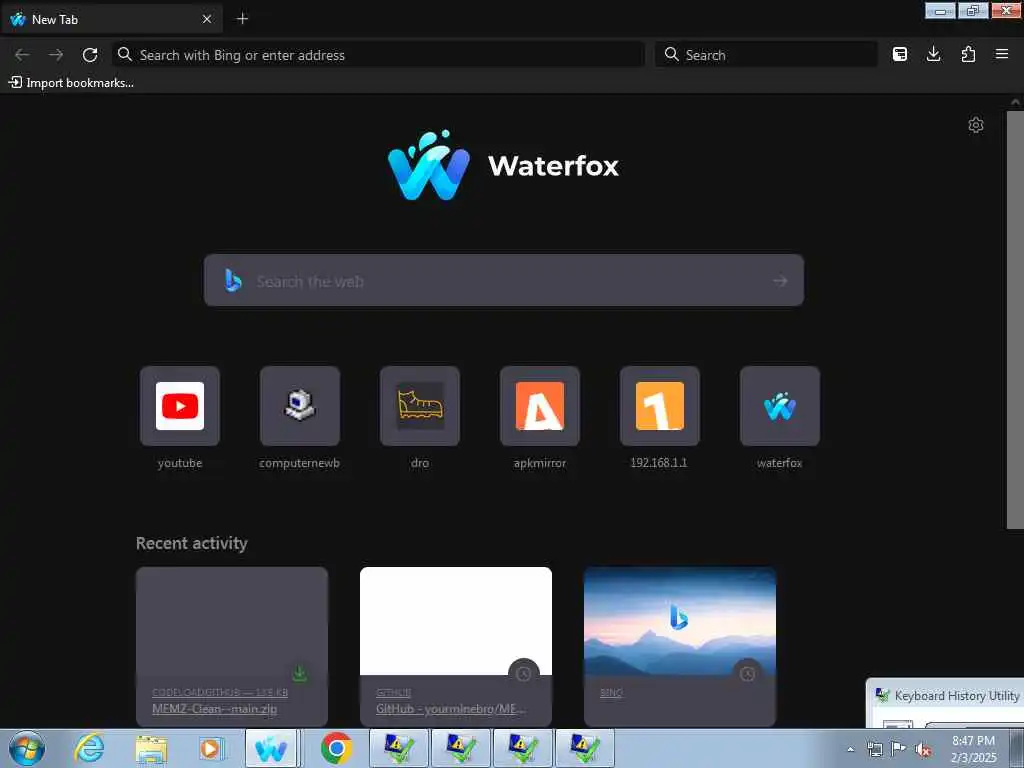Open the hamburger application menu
Screen dimensions: 1024x768
pyautogui.click(x=1002, y=54)
